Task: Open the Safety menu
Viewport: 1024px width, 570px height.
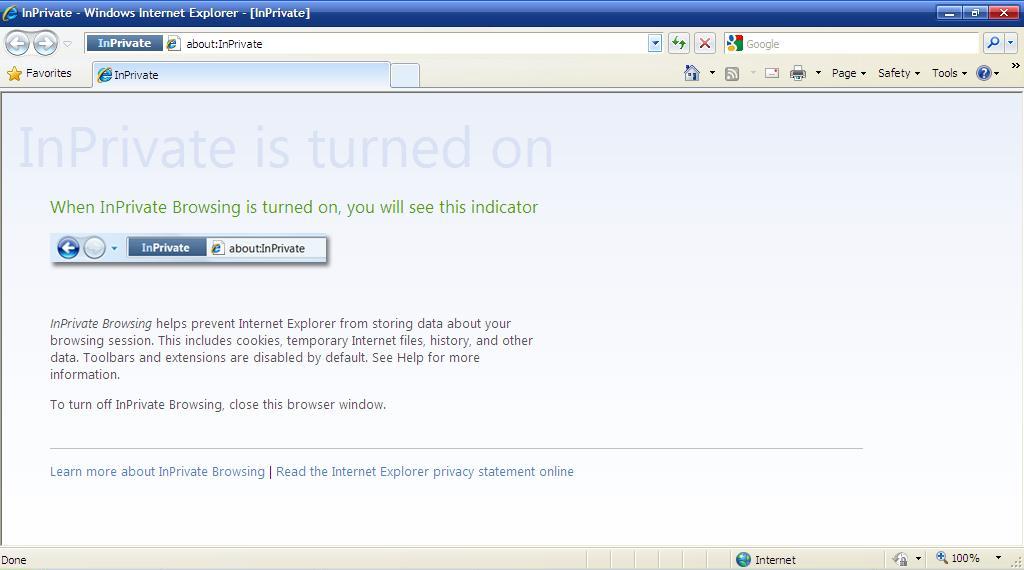Action: click(899, 73)
